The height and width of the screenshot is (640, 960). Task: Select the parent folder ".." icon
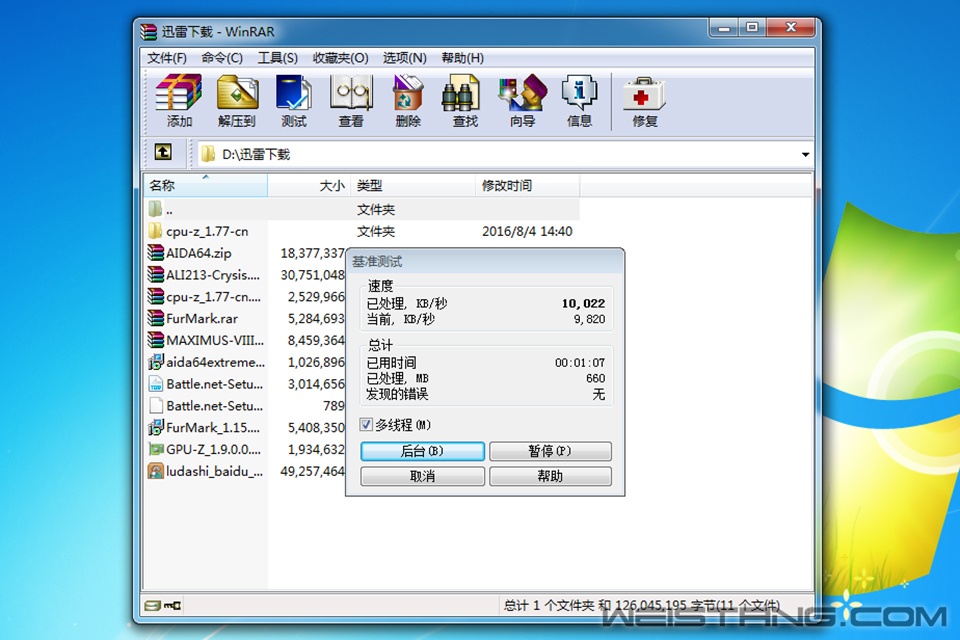(156, 209)
